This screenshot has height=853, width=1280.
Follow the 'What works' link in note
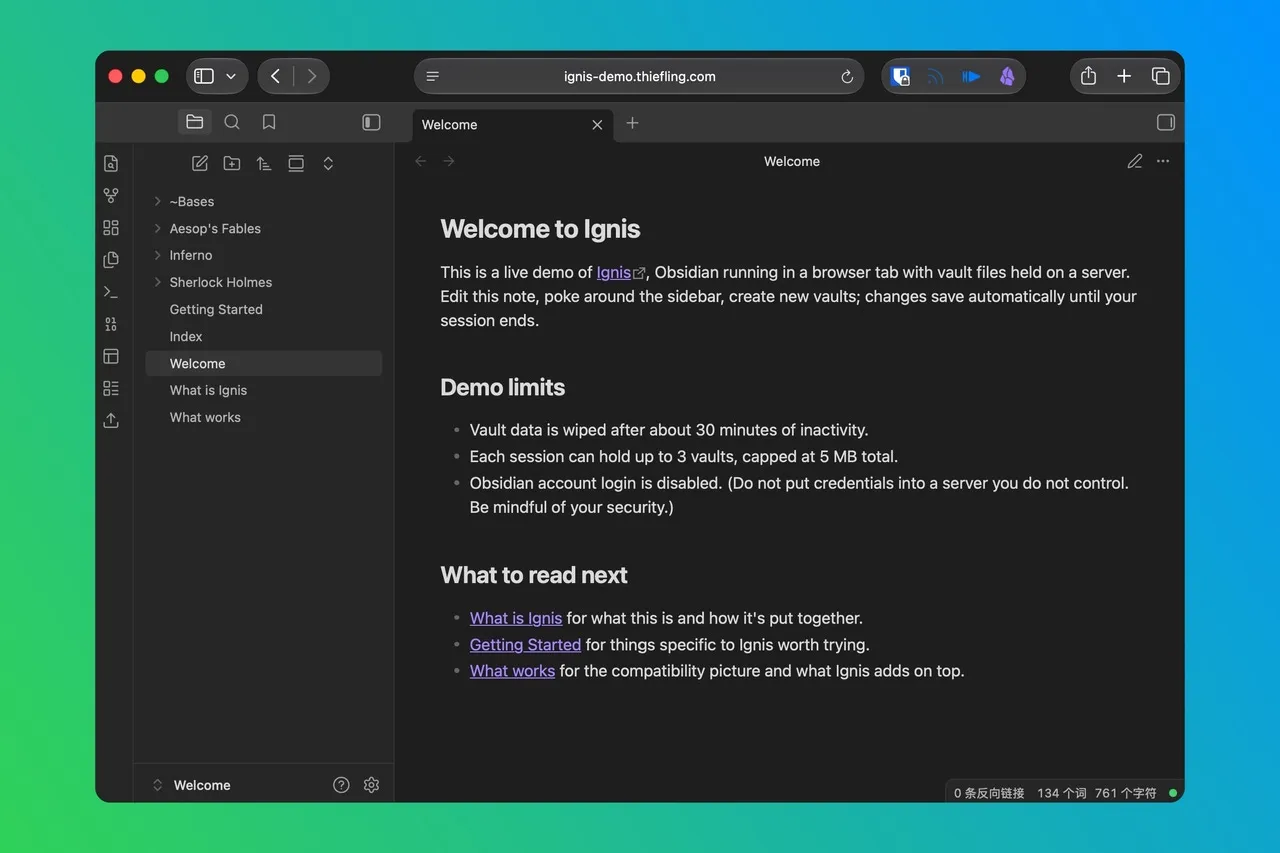click(512, 671)
